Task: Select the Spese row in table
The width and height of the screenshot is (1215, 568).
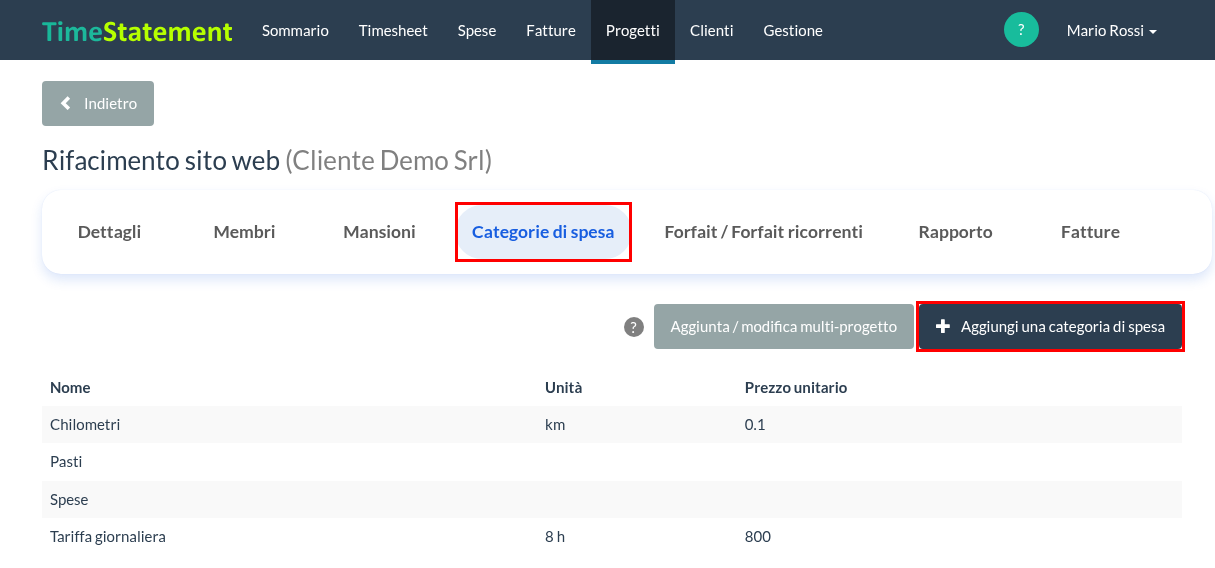Action: pos(612,499)
